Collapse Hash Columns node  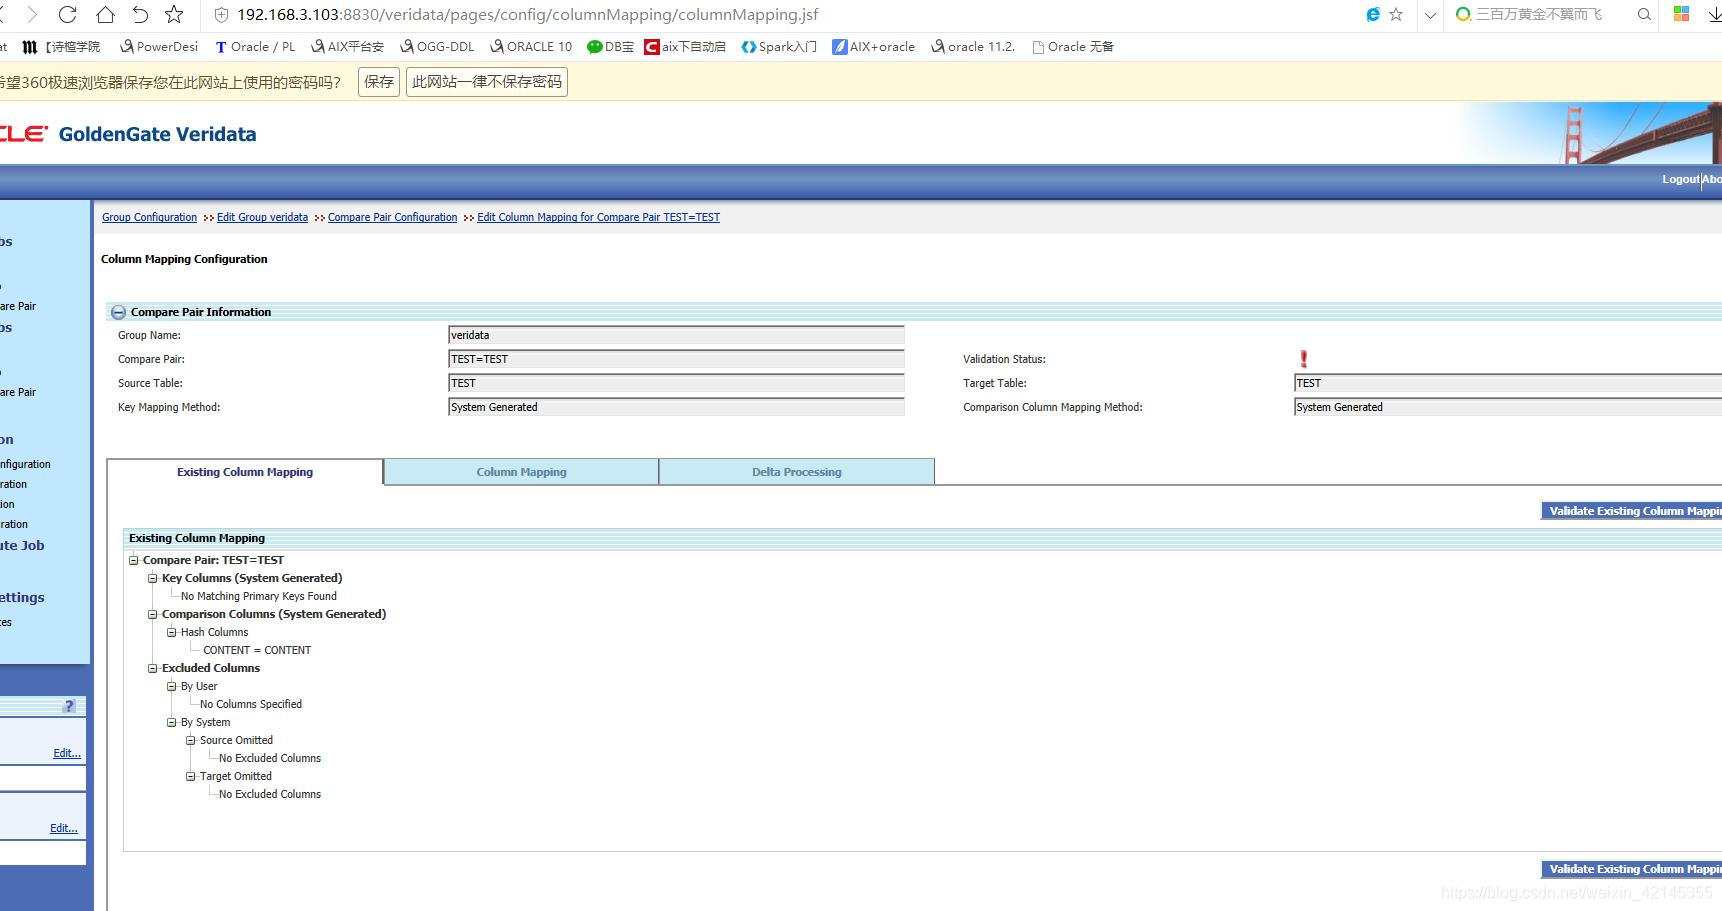[x=171, y=632]
